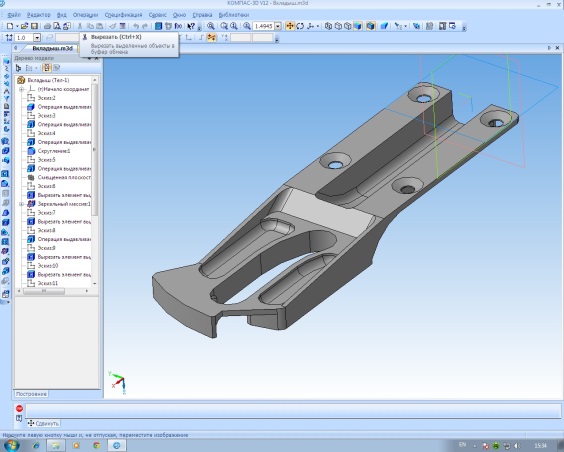Select the Построение tab below the tree

[x=31, y=394]
